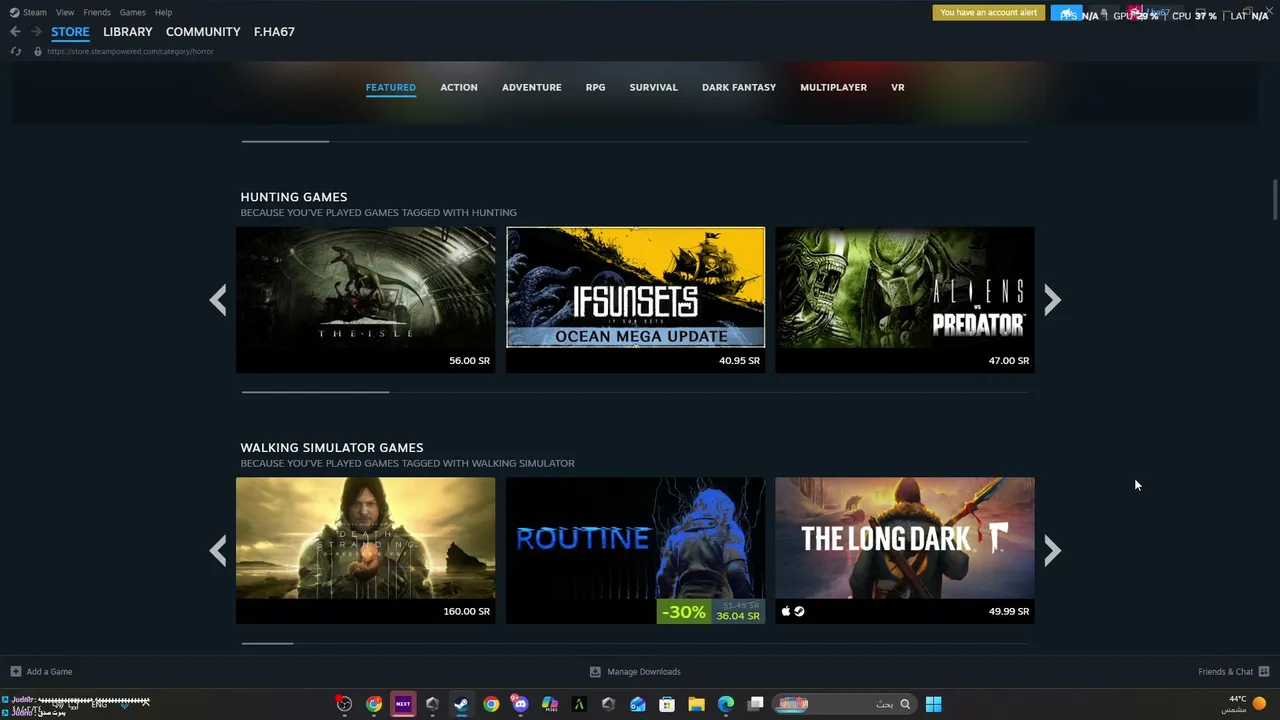Screen dimensions: 1280x720
Task: Open Microsoft Store from the taskbar
Action: click(x=667, y=704)
